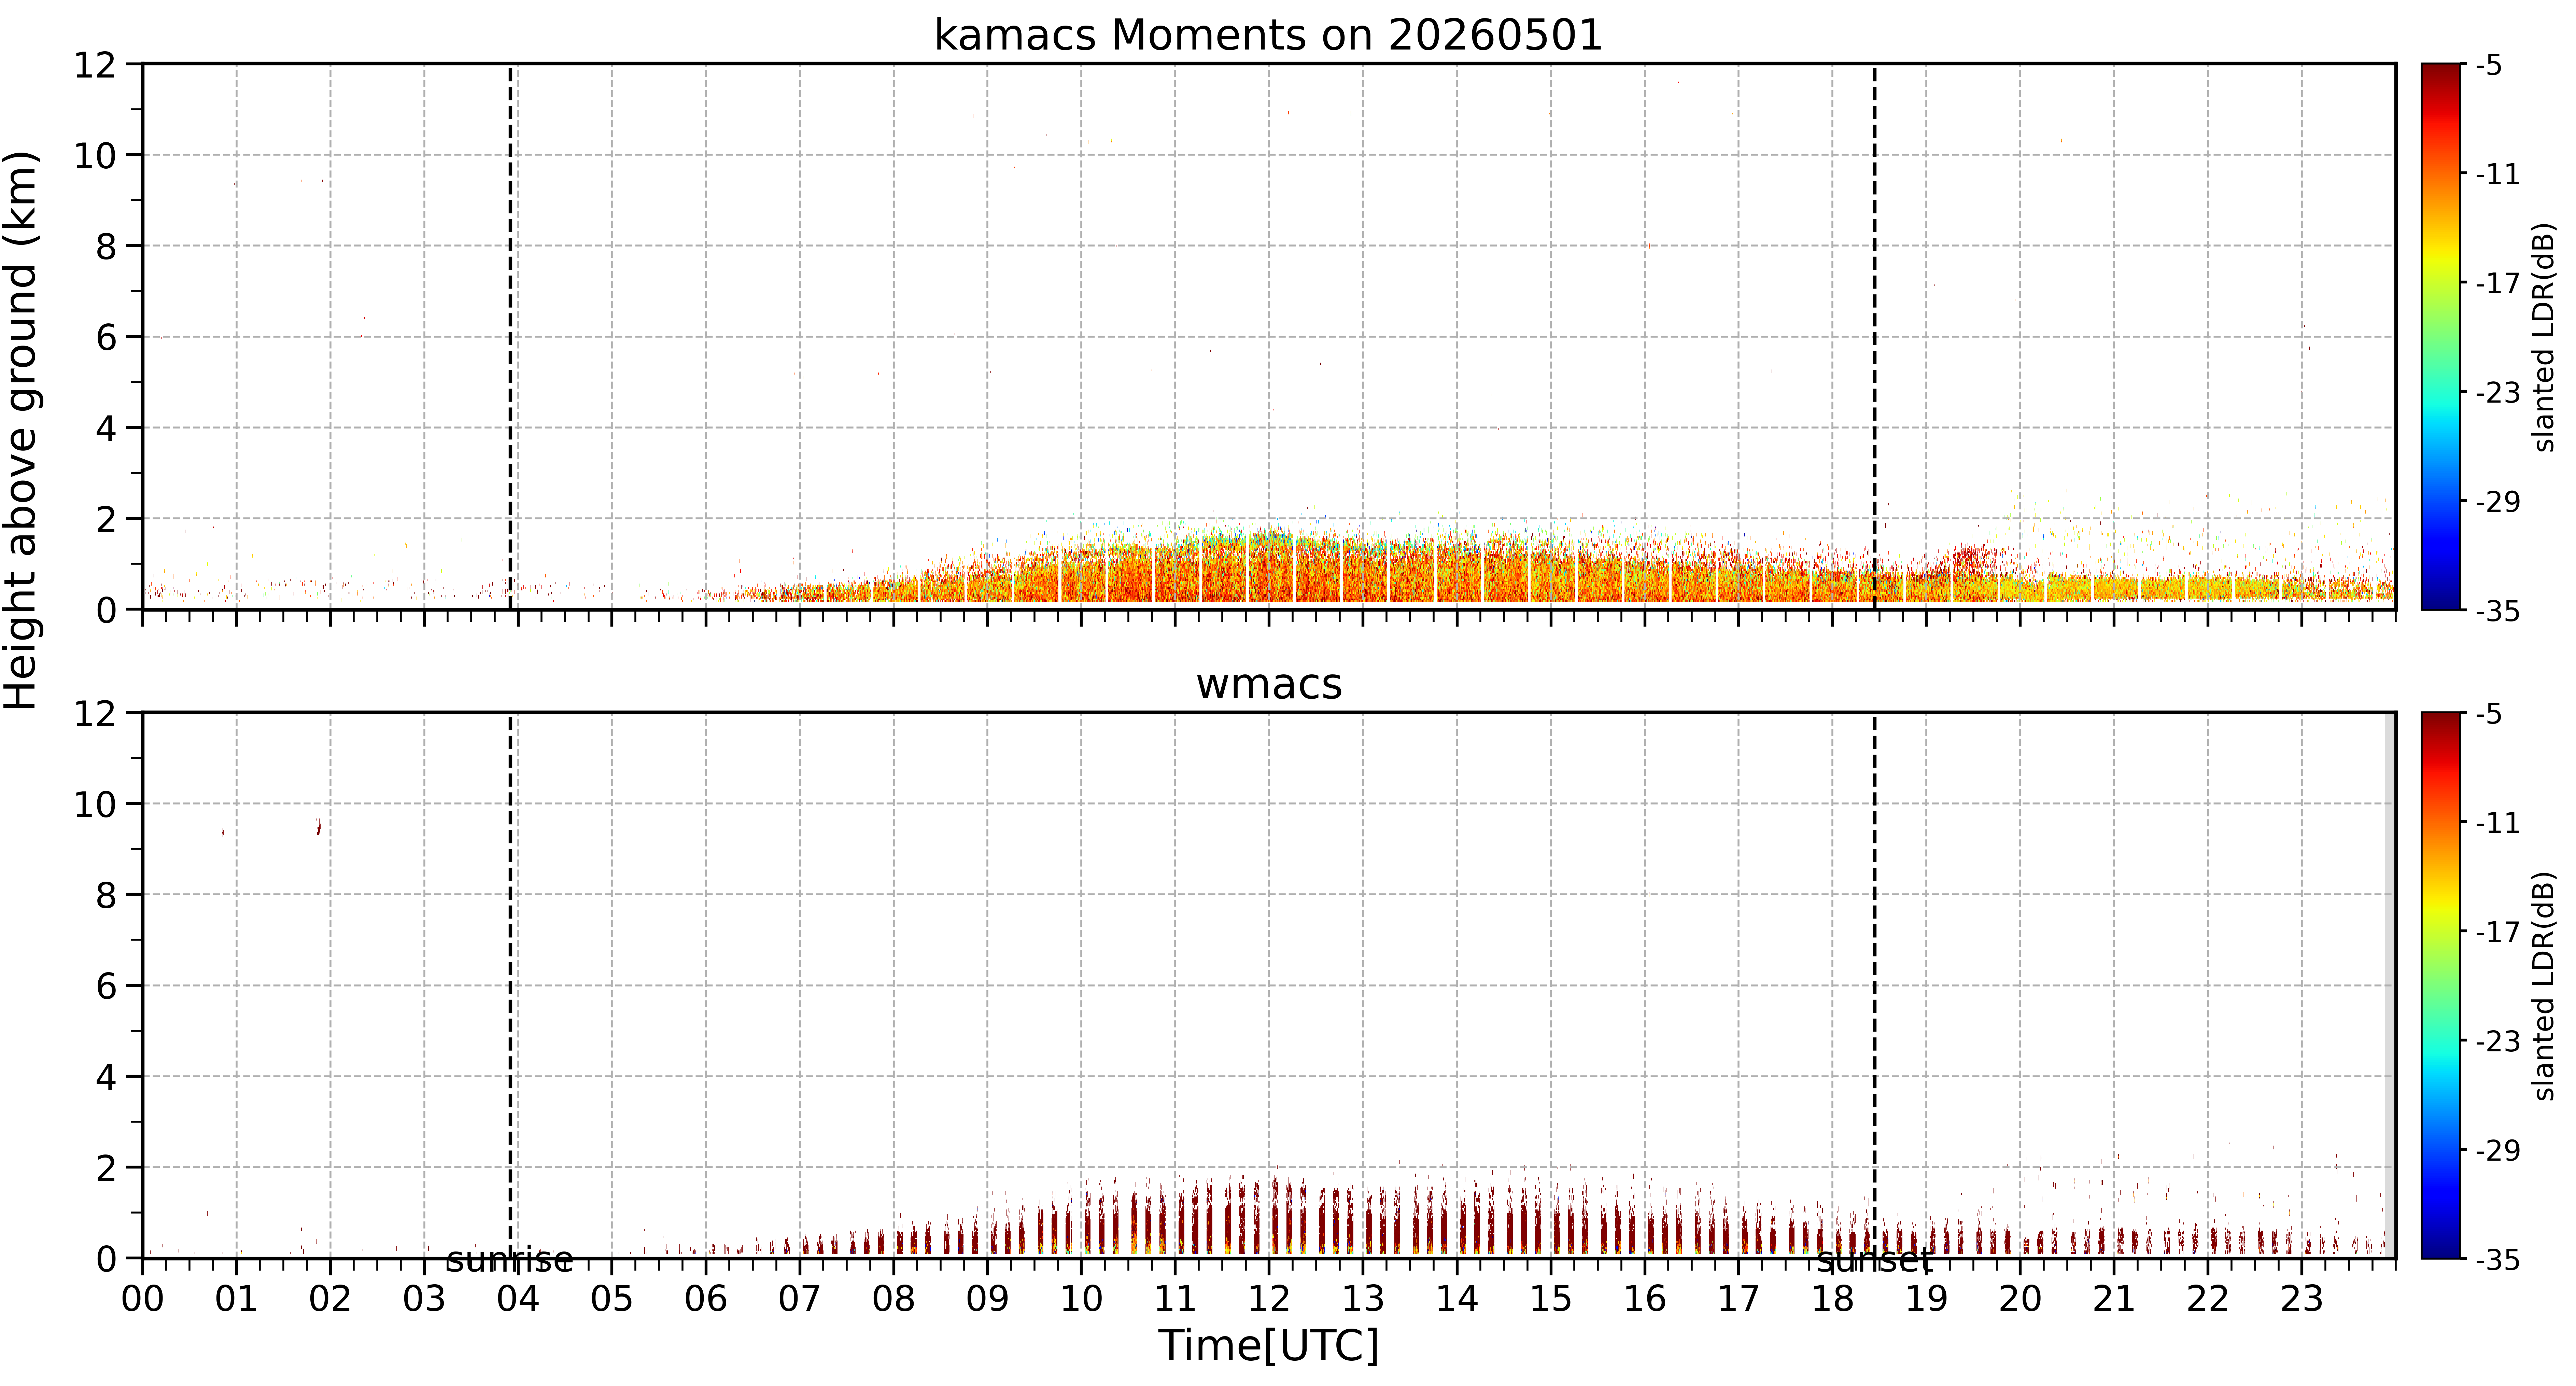Click the x-axis tick label "16"

click(1645, 1299)
